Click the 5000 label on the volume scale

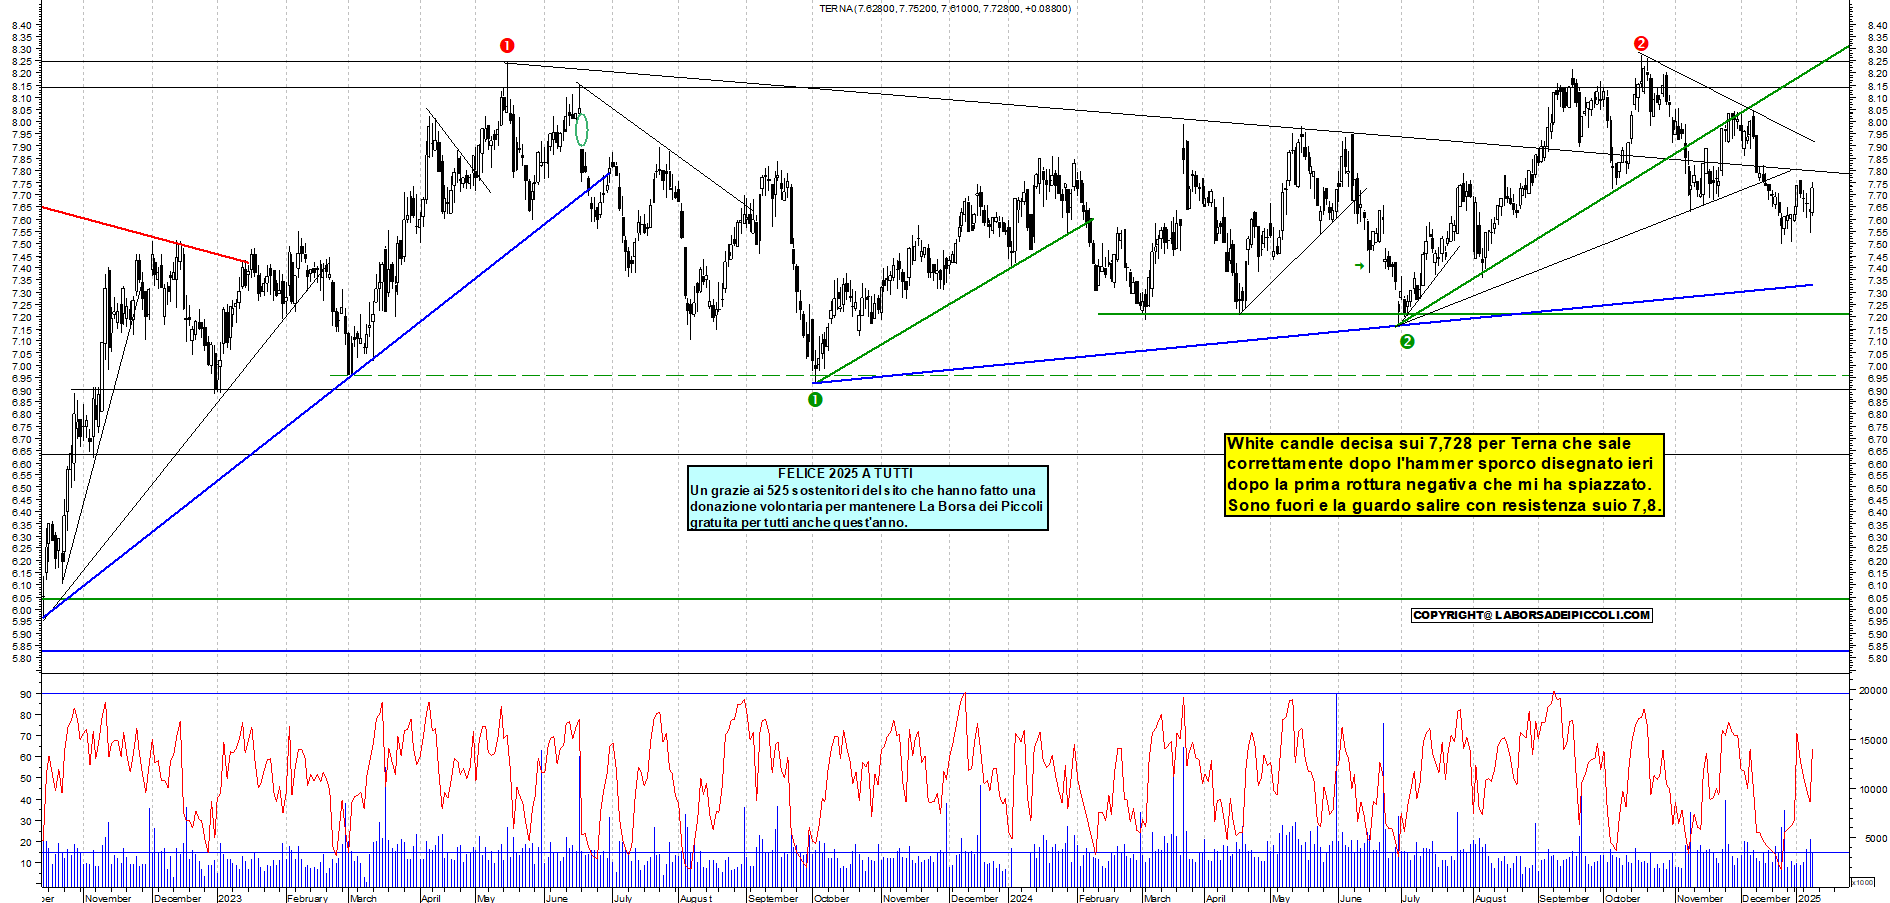1876,839
